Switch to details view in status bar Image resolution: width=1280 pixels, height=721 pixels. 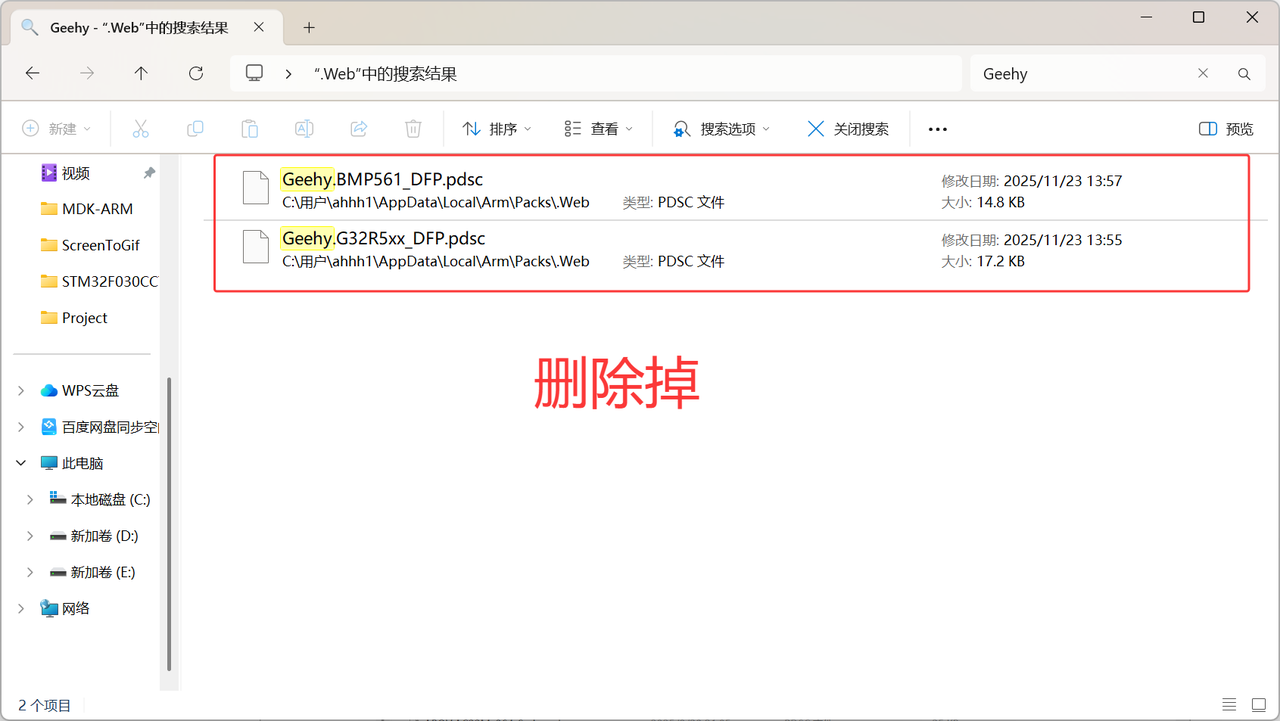click(x=1229, y=705)
